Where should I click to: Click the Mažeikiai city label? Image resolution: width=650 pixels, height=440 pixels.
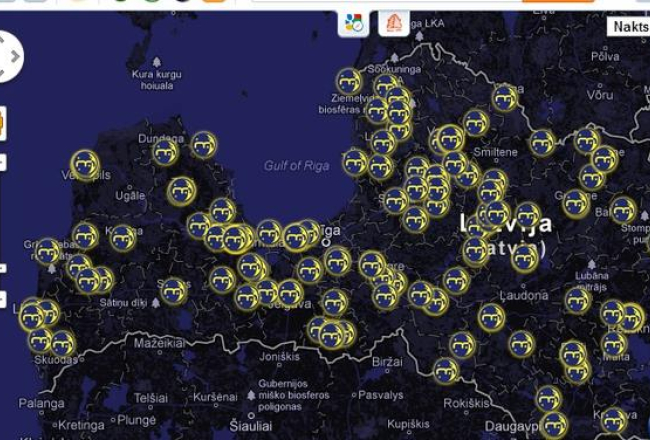(x=160, y=343)
